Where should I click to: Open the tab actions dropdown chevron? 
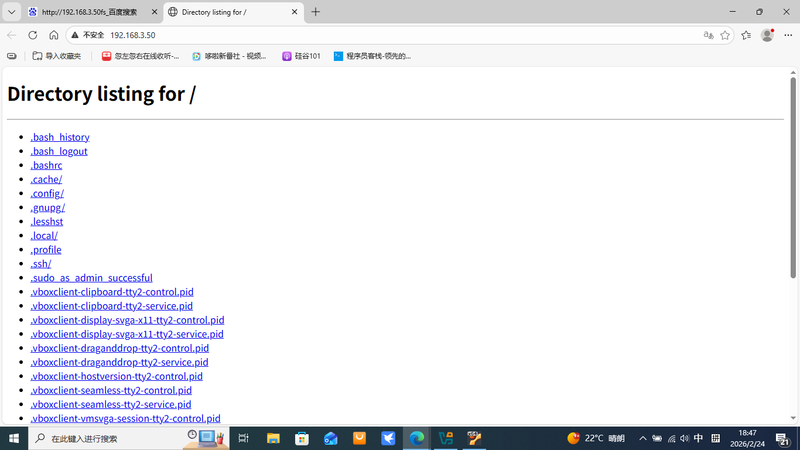pos(11,12)
